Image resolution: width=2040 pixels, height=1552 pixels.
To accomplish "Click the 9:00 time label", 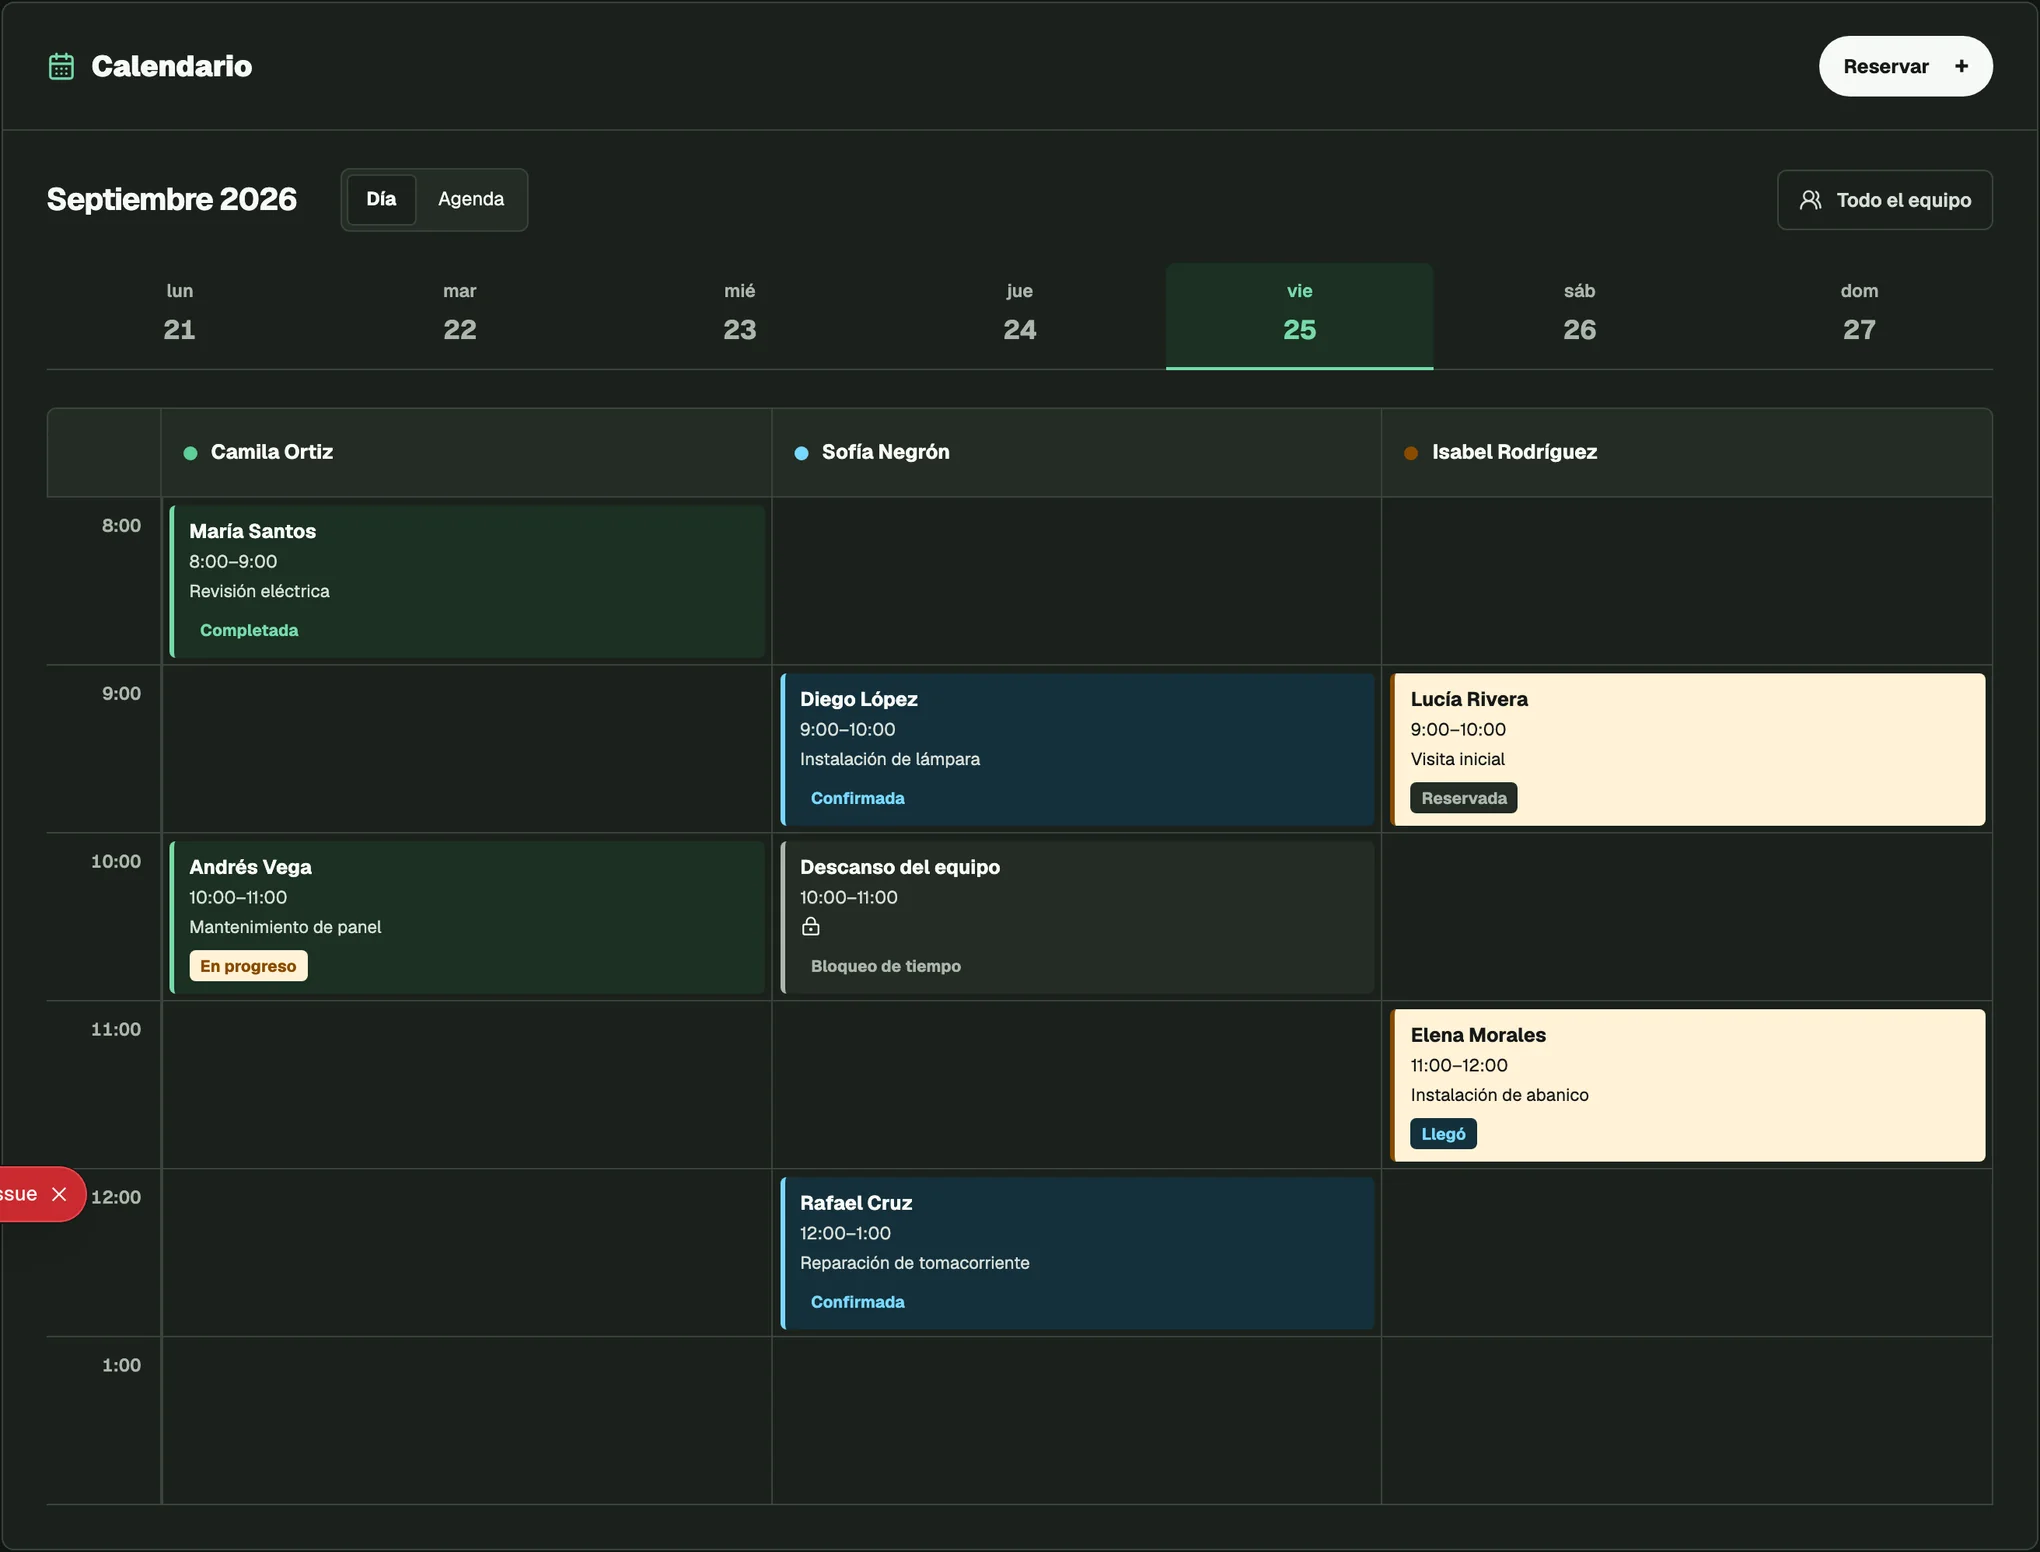I will tap(121, 694).
